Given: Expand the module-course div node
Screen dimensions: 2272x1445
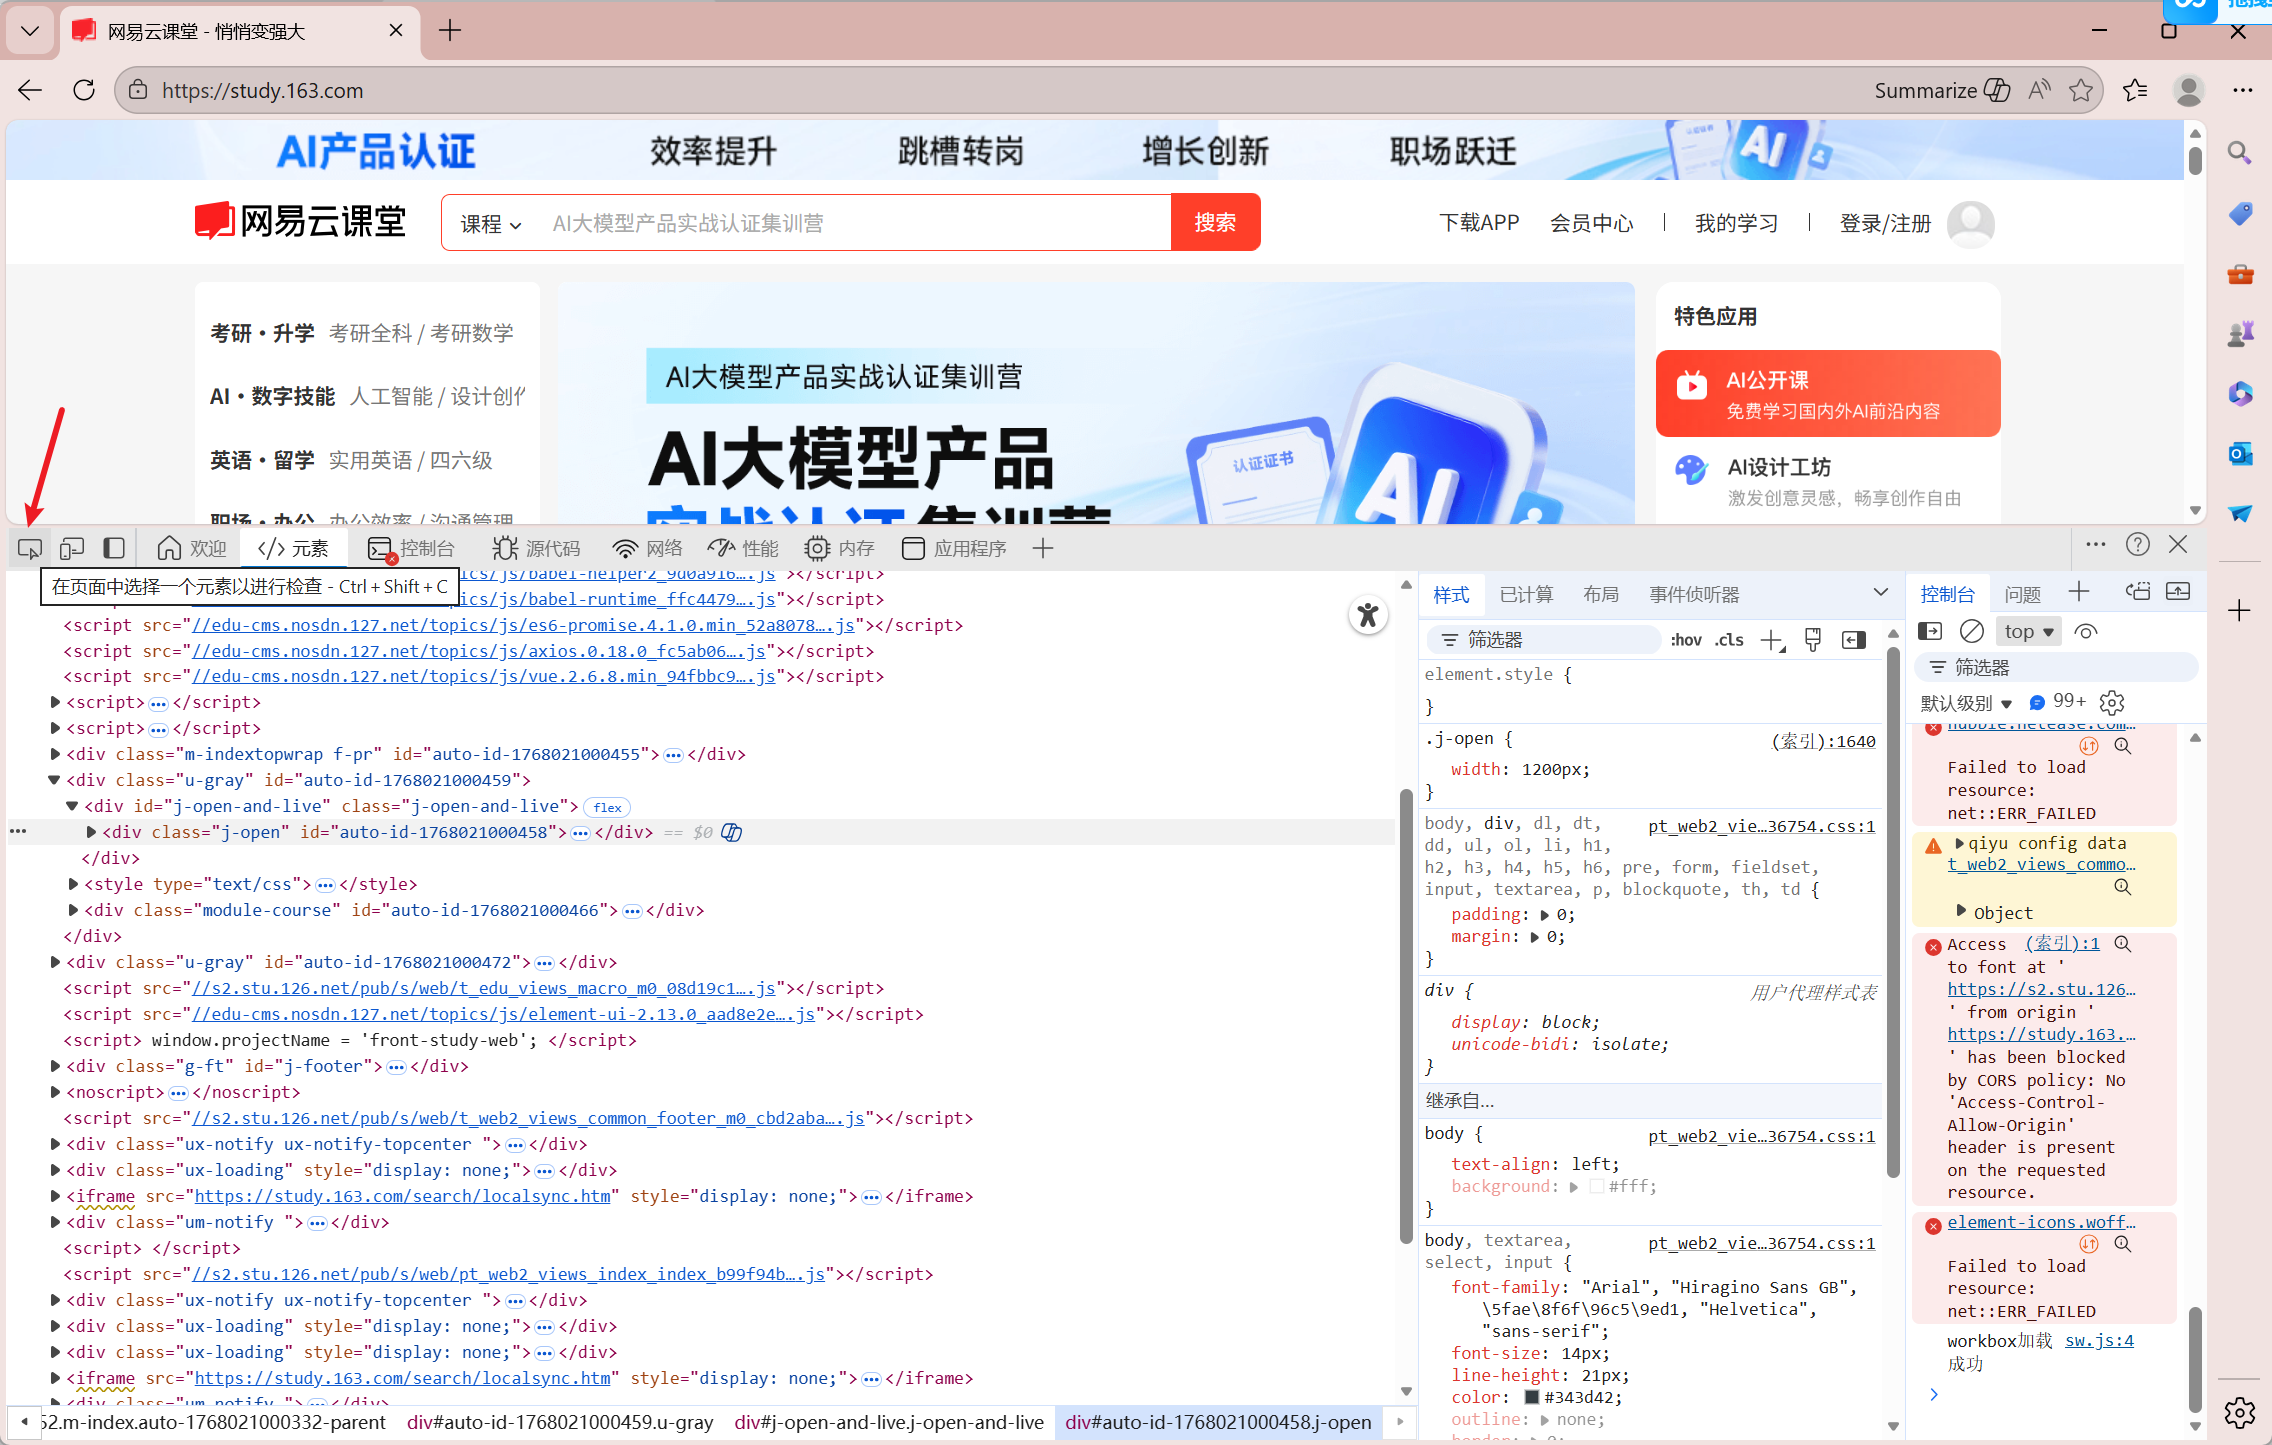Looking at the screenshot, I should [x=73, y=910].
